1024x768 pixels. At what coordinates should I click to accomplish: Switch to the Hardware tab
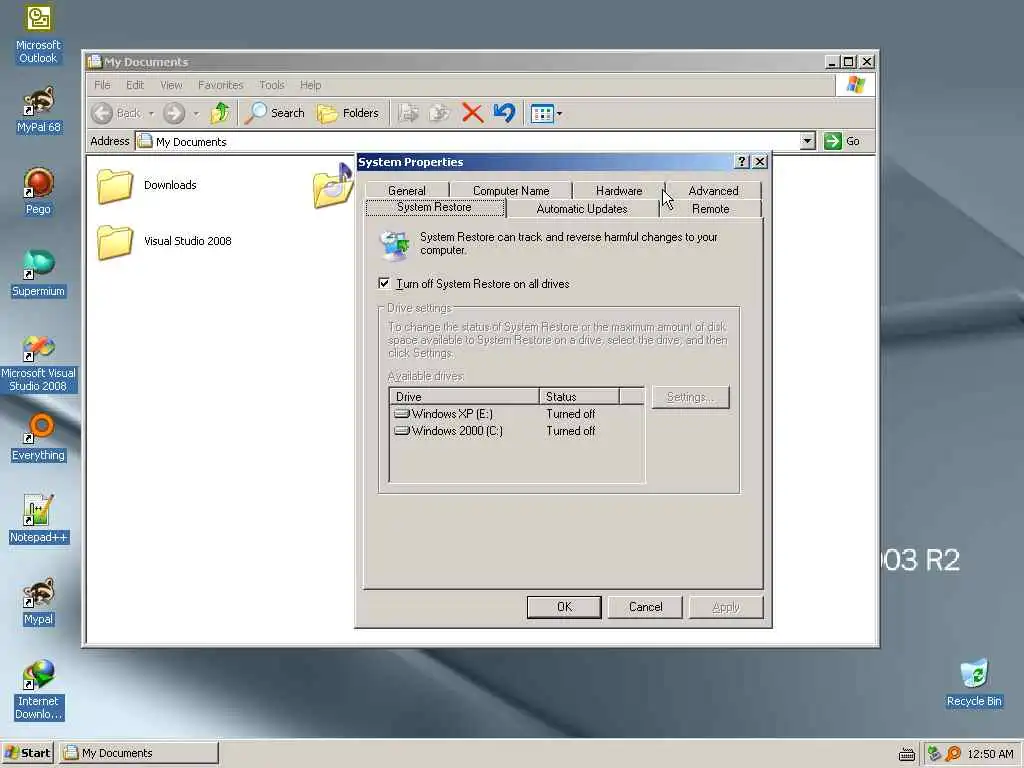(619, 190)
